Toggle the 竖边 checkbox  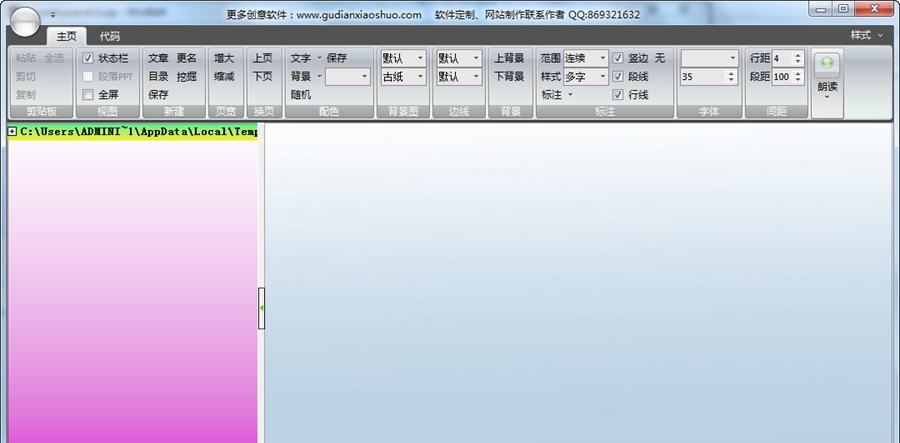(618, 58)
